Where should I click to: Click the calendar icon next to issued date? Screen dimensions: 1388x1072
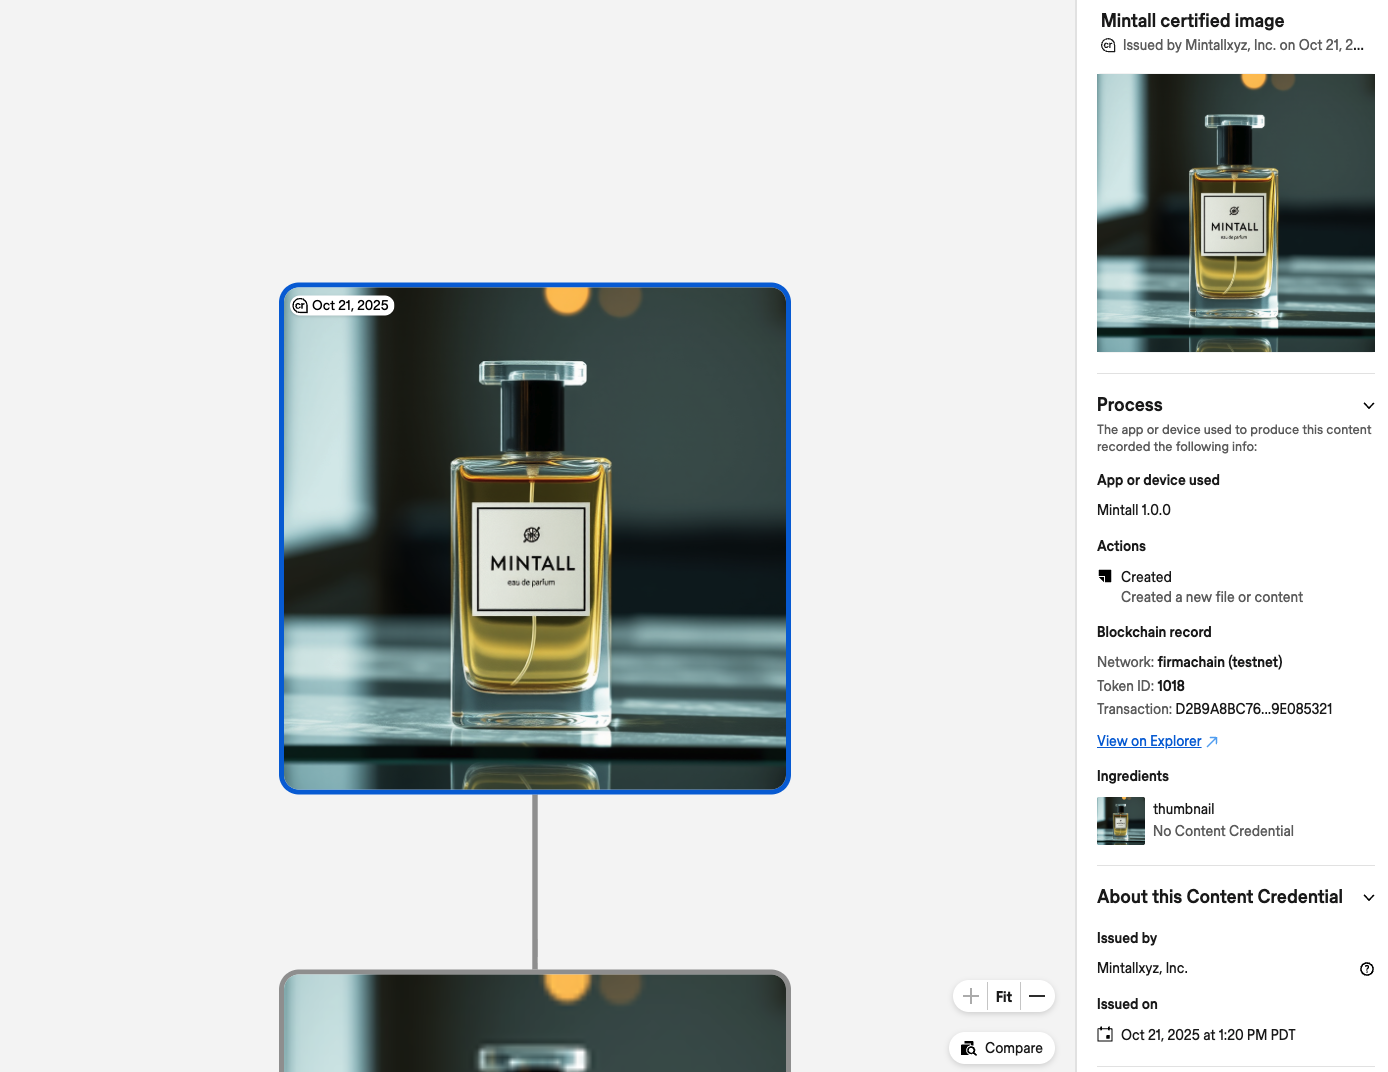pyautogui.click(x=1105, y=1034)
